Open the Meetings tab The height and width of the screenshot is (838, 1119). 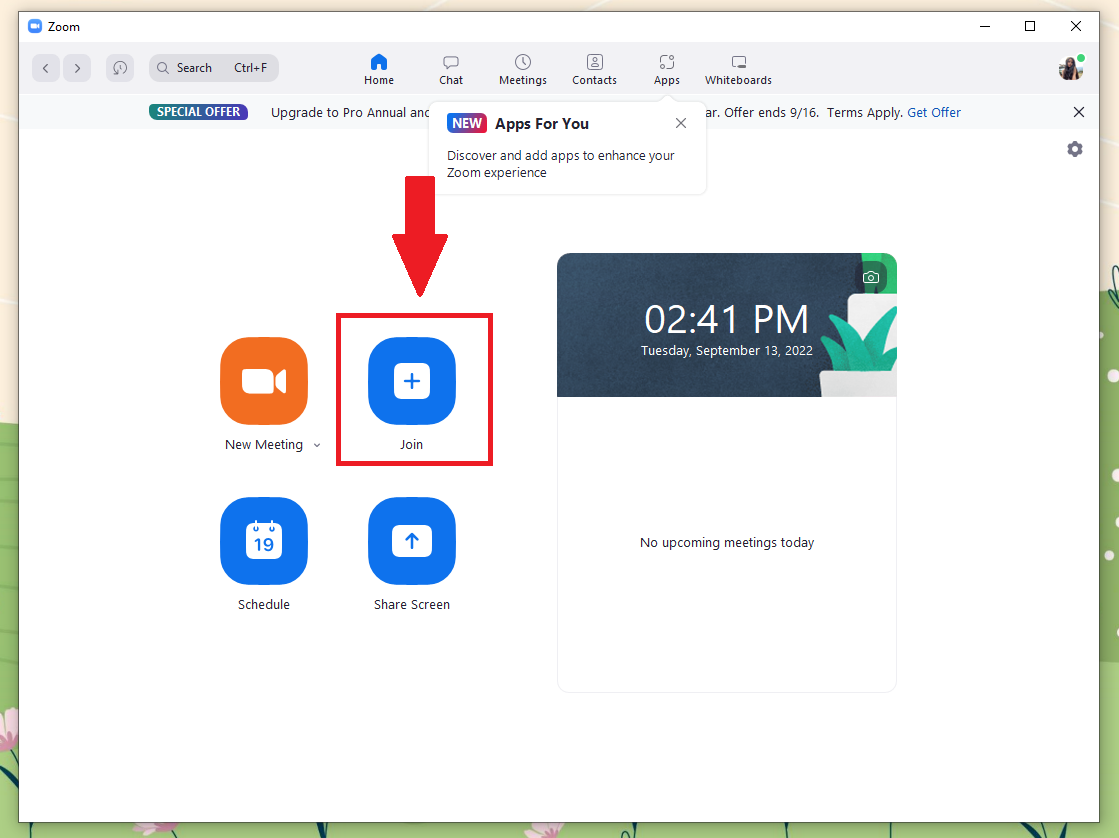[x=523, y=69]
